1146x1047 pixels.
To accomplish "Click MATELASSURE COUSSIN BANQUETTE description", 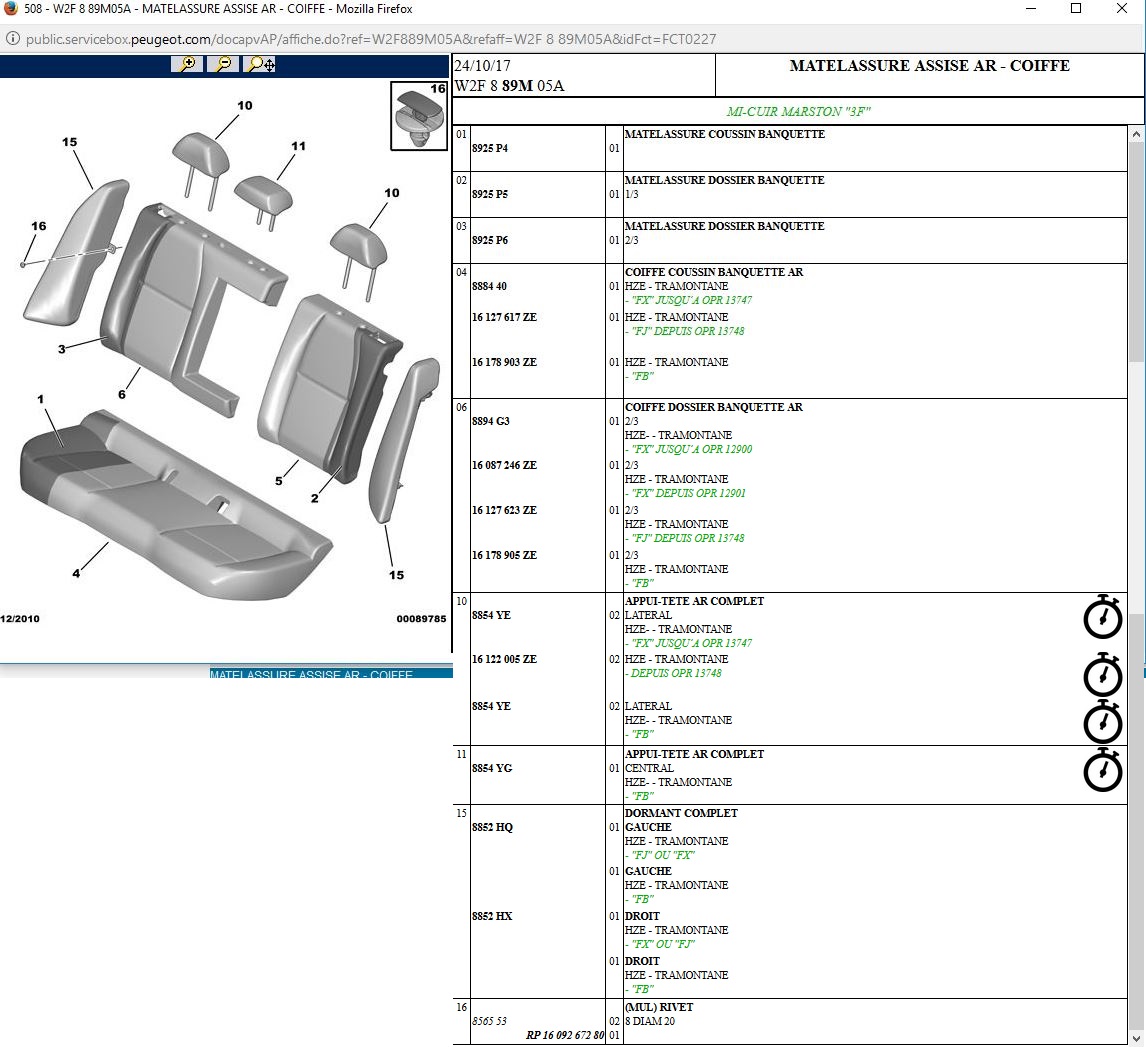I will [x=724, y=134].
